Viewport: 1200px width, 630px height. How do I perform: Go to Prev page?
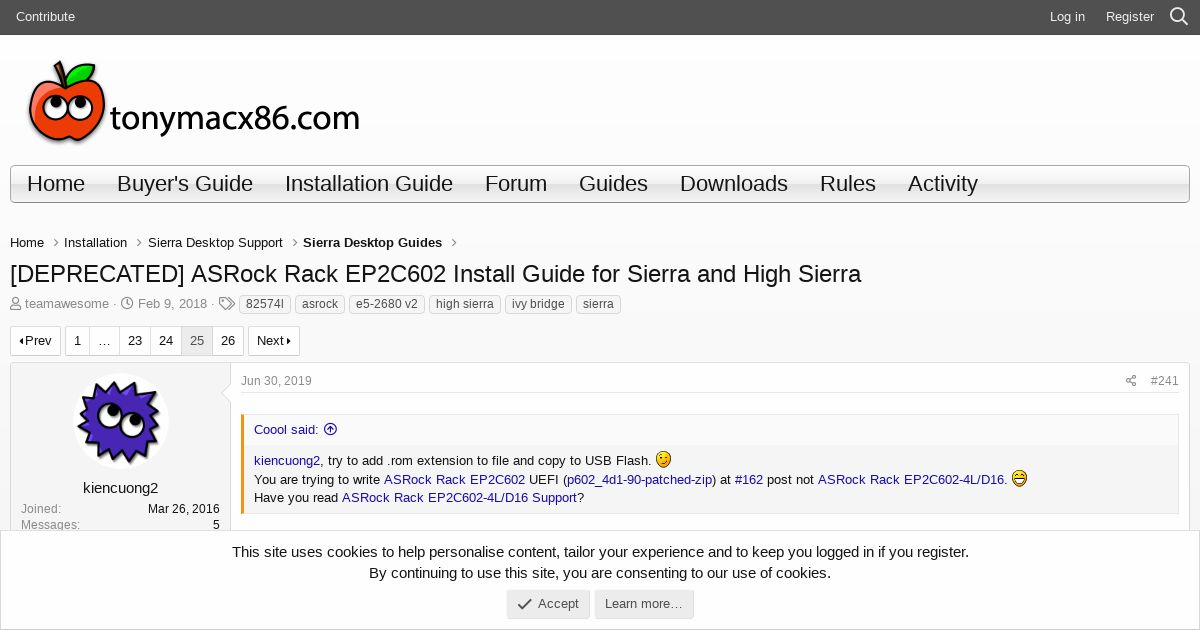pyautogui.click(x=36, y=341)
